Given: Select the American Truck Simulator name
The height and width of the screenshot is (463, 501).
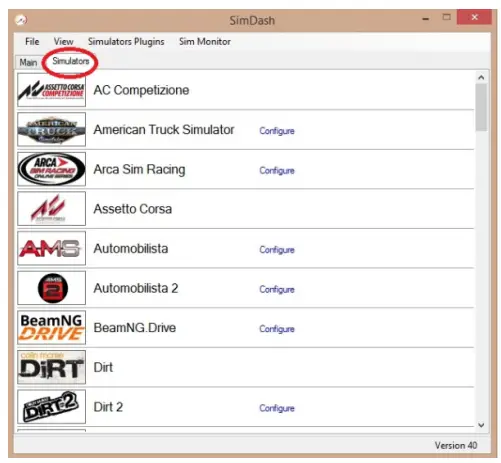Looking at the screenshot, I should 164,129.
